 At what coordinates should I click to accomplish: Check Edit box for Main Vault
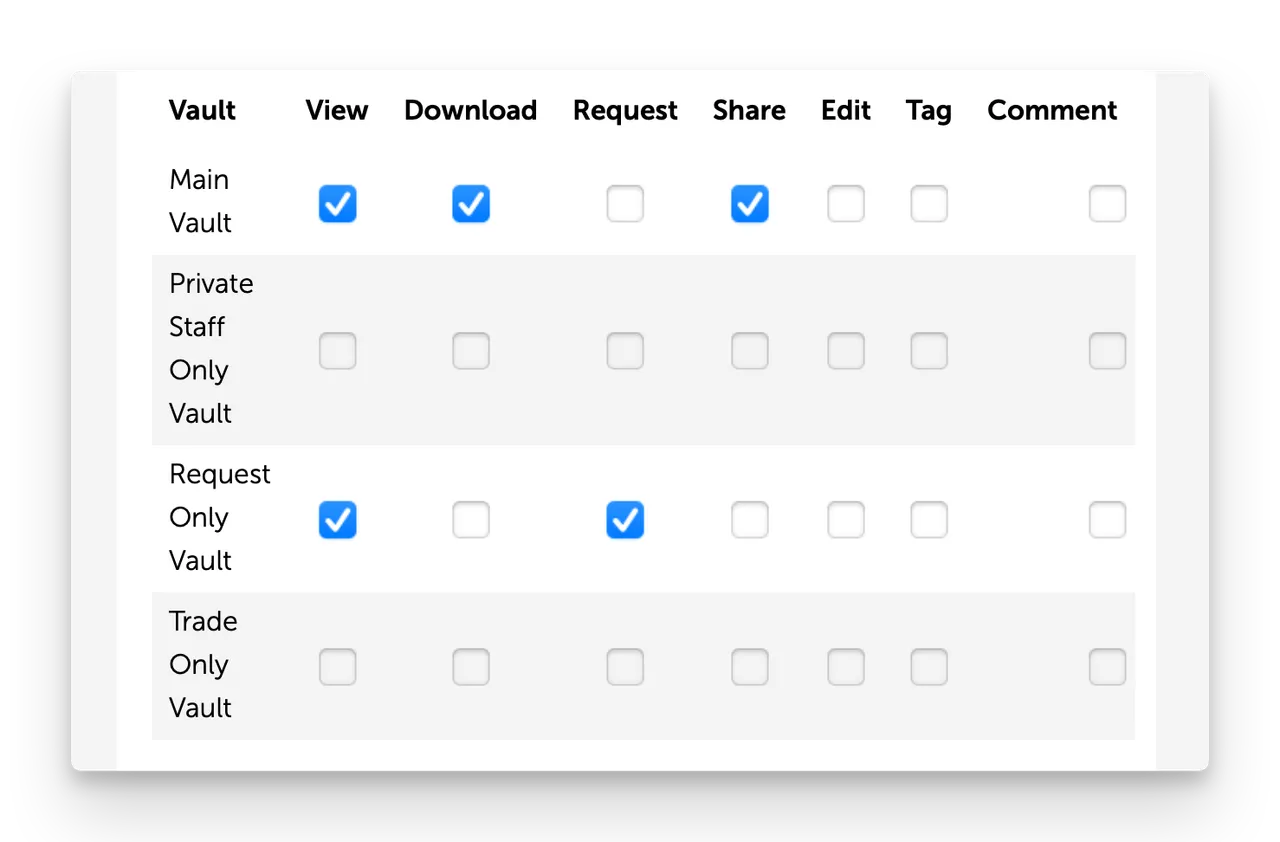(x=846, y=204)
